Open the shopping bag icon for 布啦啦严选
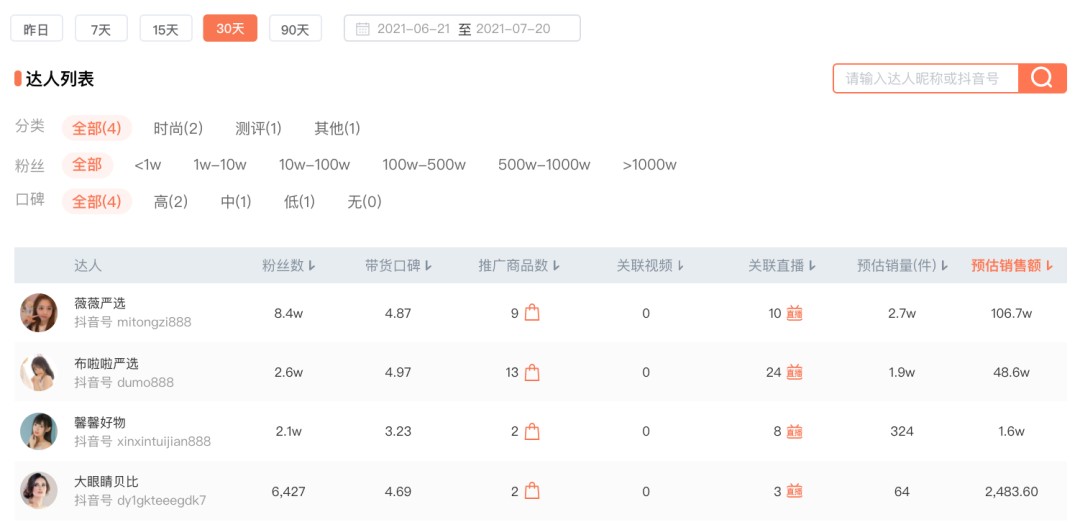The width and height of the screenshot is (1080, 522). (x=532, y=373)
